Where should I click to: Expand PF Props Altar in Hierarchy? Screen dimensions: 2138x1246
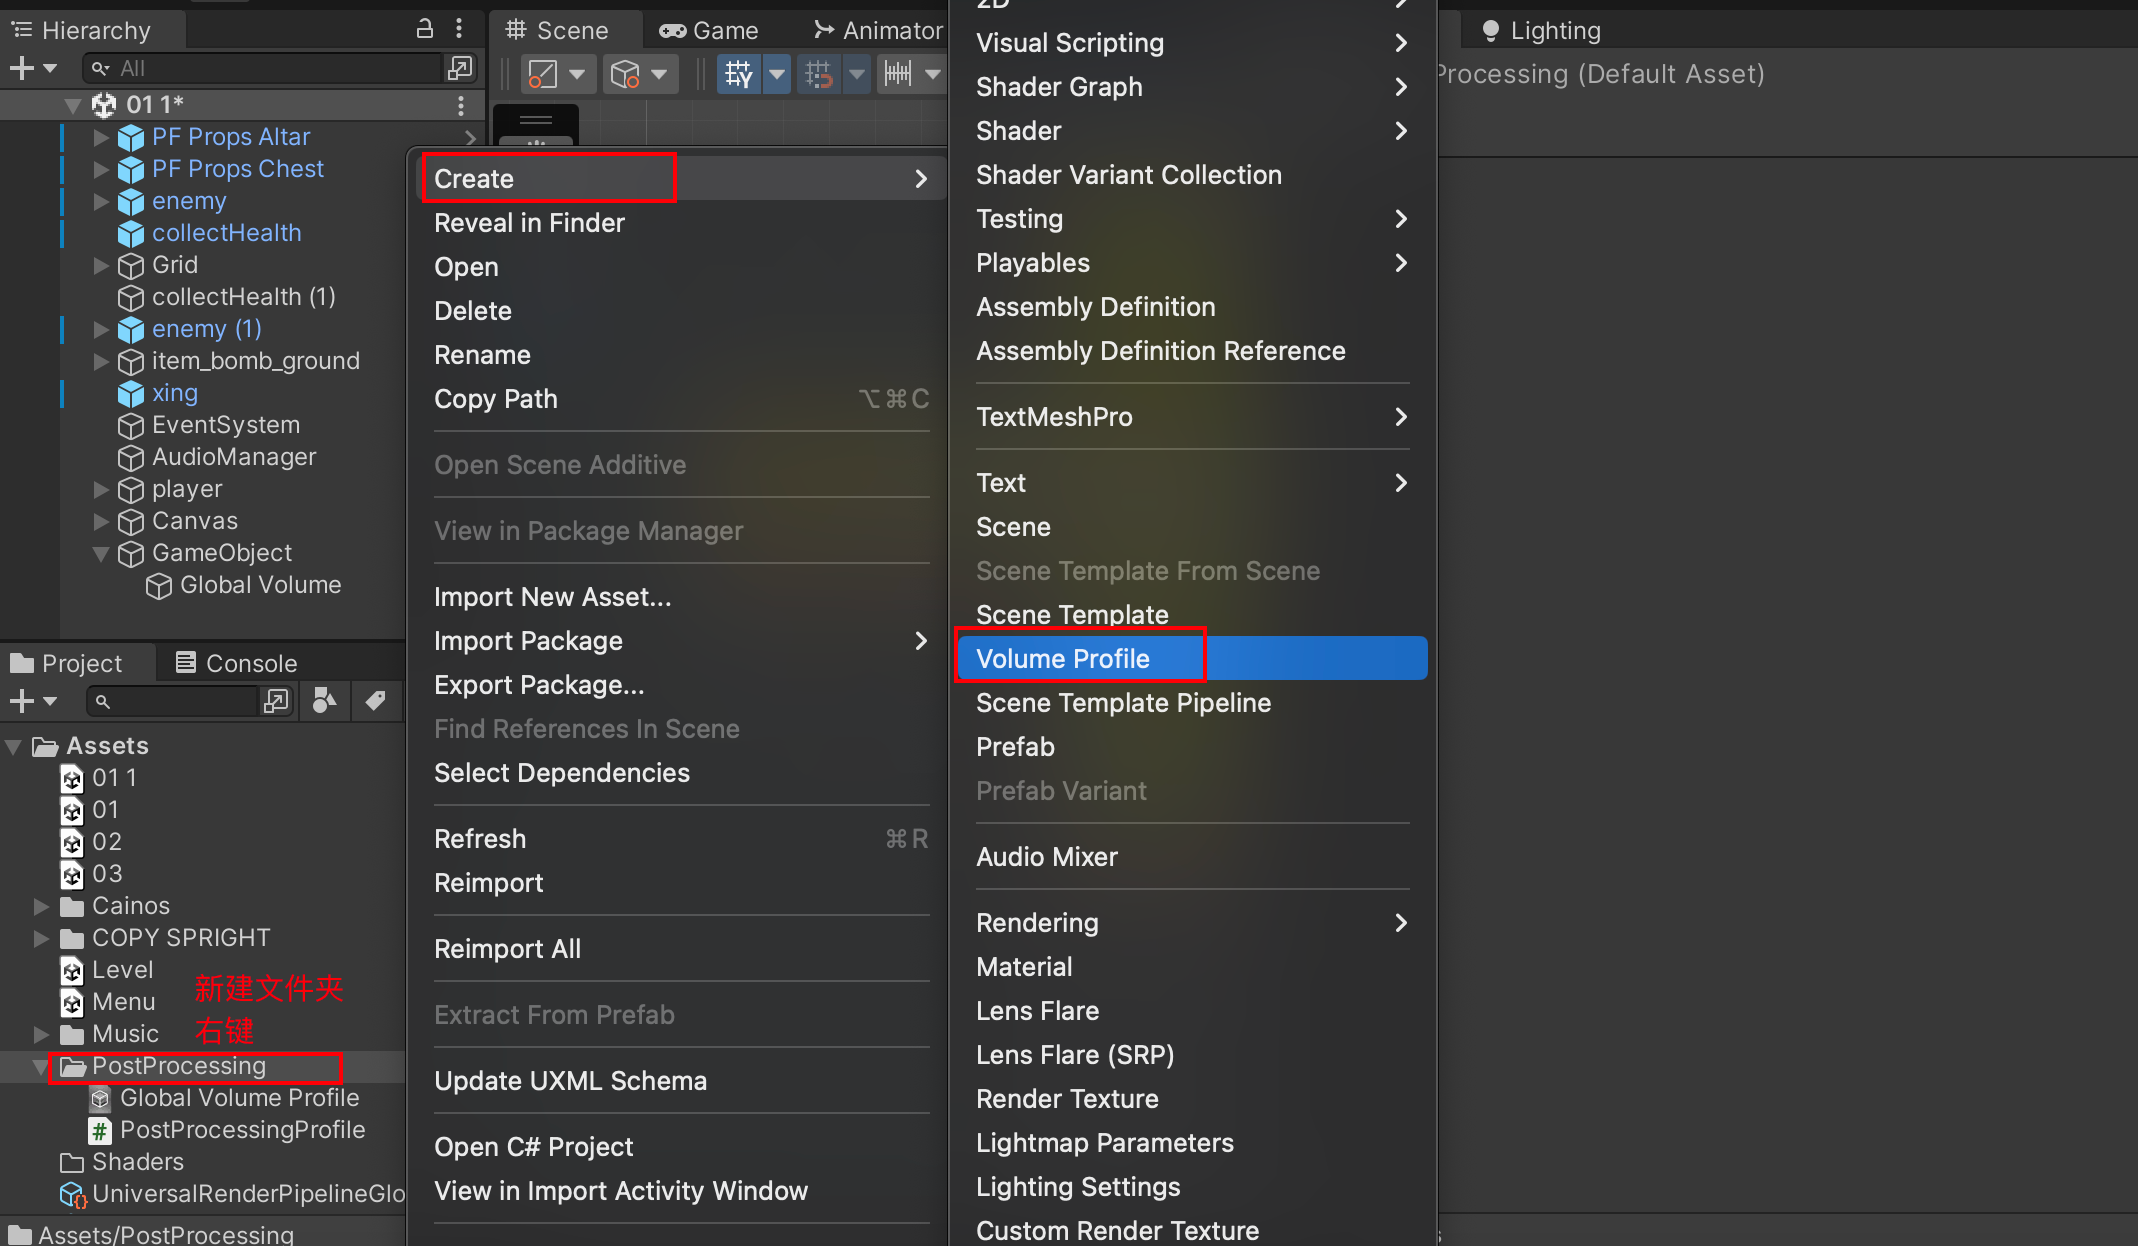tap(100, 137)
